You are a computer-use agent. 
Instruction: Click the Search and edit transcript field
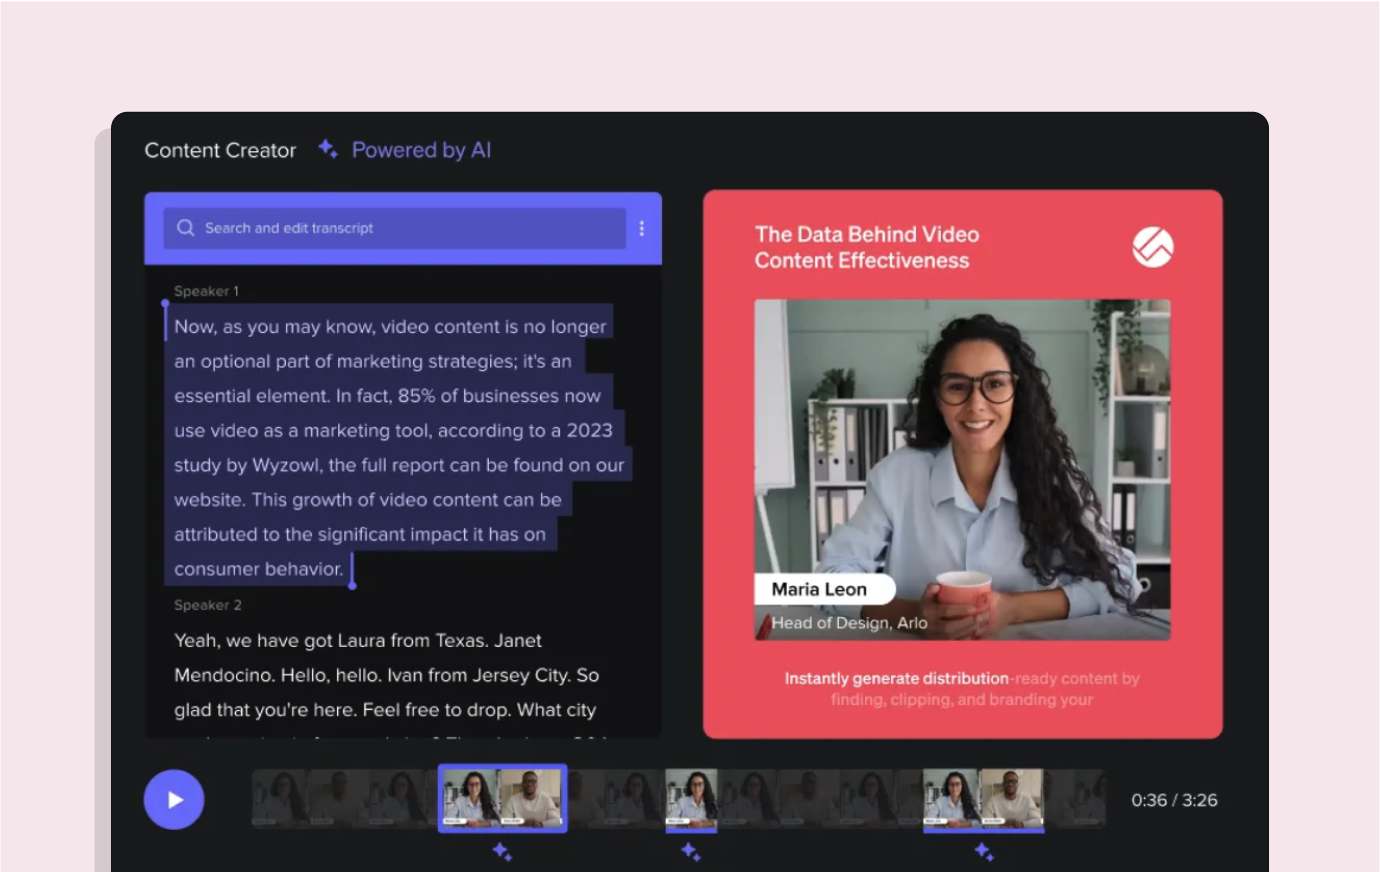click(390, 228)
